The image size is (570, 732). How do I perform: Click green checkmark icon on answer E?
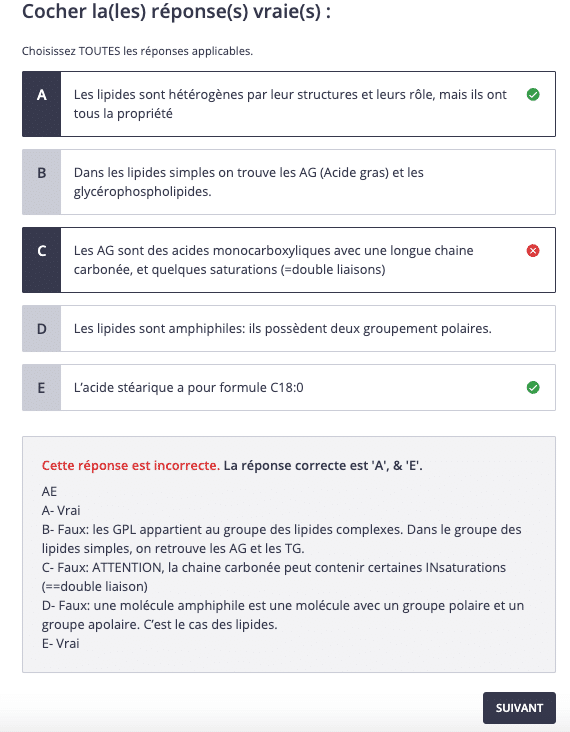click(x=533, y=387)
